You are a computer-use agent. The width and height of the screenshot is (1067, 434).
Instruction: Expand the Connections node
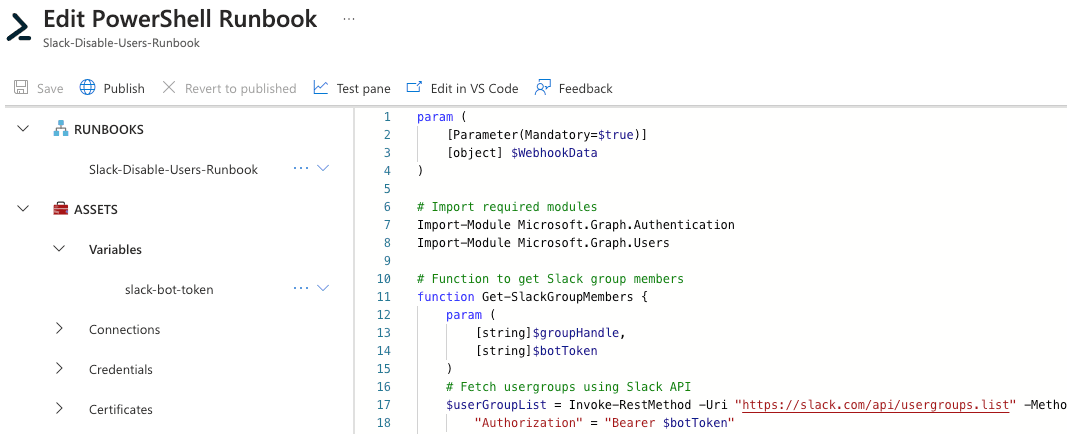coord(59,329)
